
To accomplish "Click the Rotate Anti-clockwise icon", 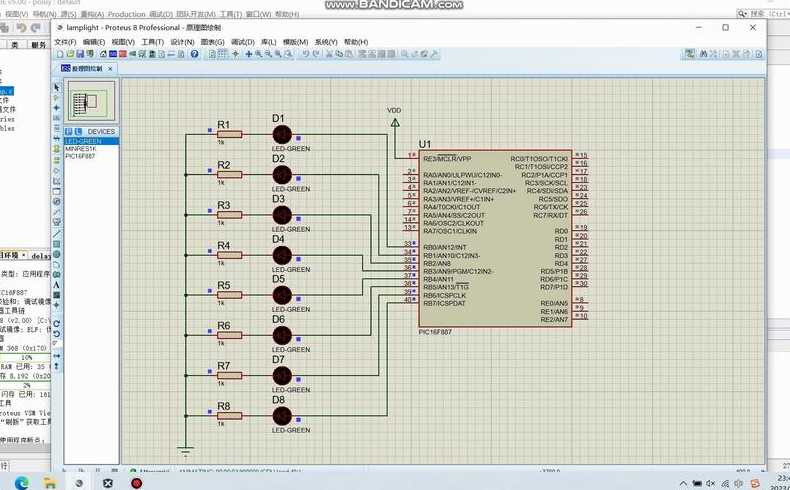I will (x=56, y=333).
